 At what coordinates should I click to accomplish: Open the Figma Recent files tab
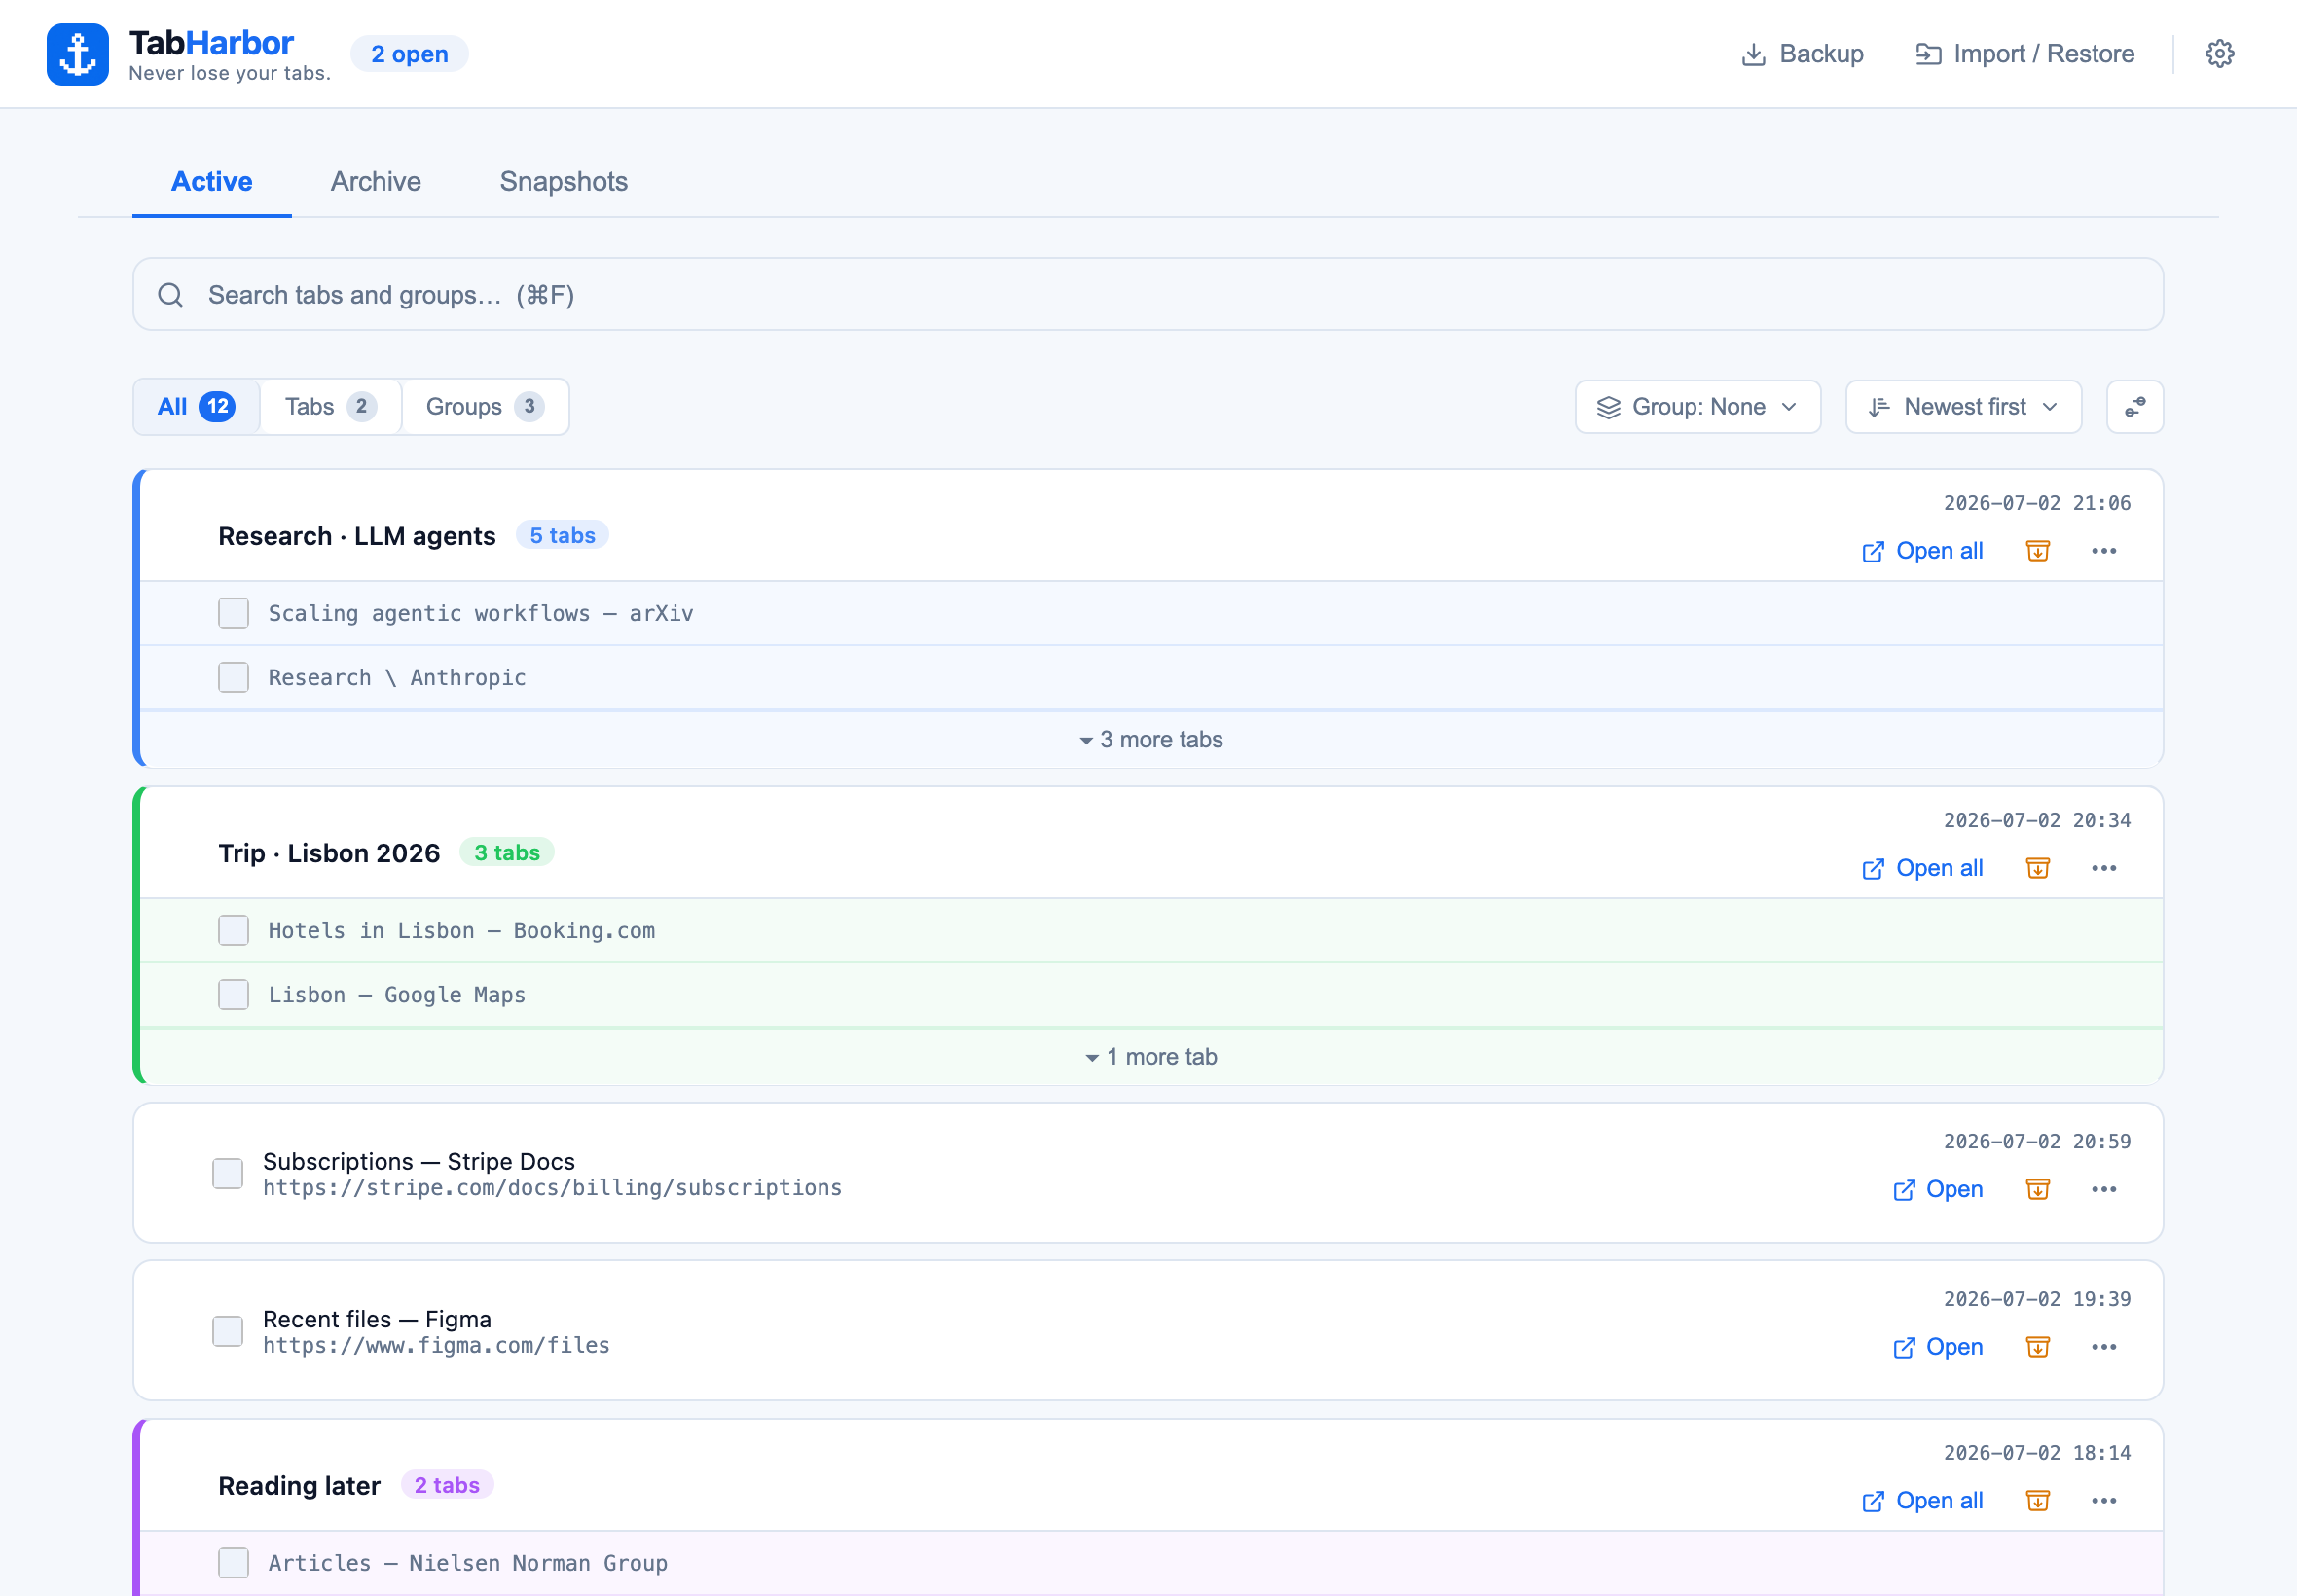click(x=1938, y=1347)
